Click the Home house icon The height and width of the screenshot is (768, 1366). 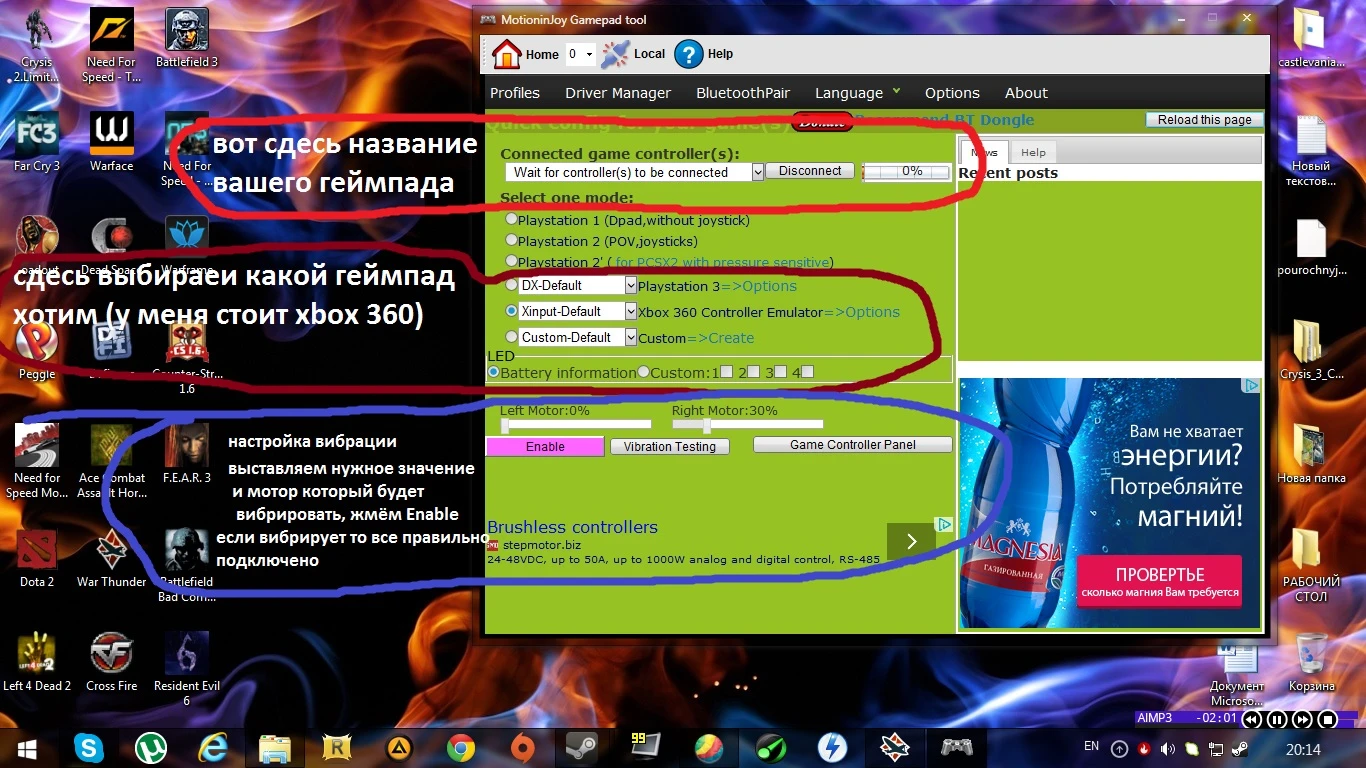pos(507,54)
